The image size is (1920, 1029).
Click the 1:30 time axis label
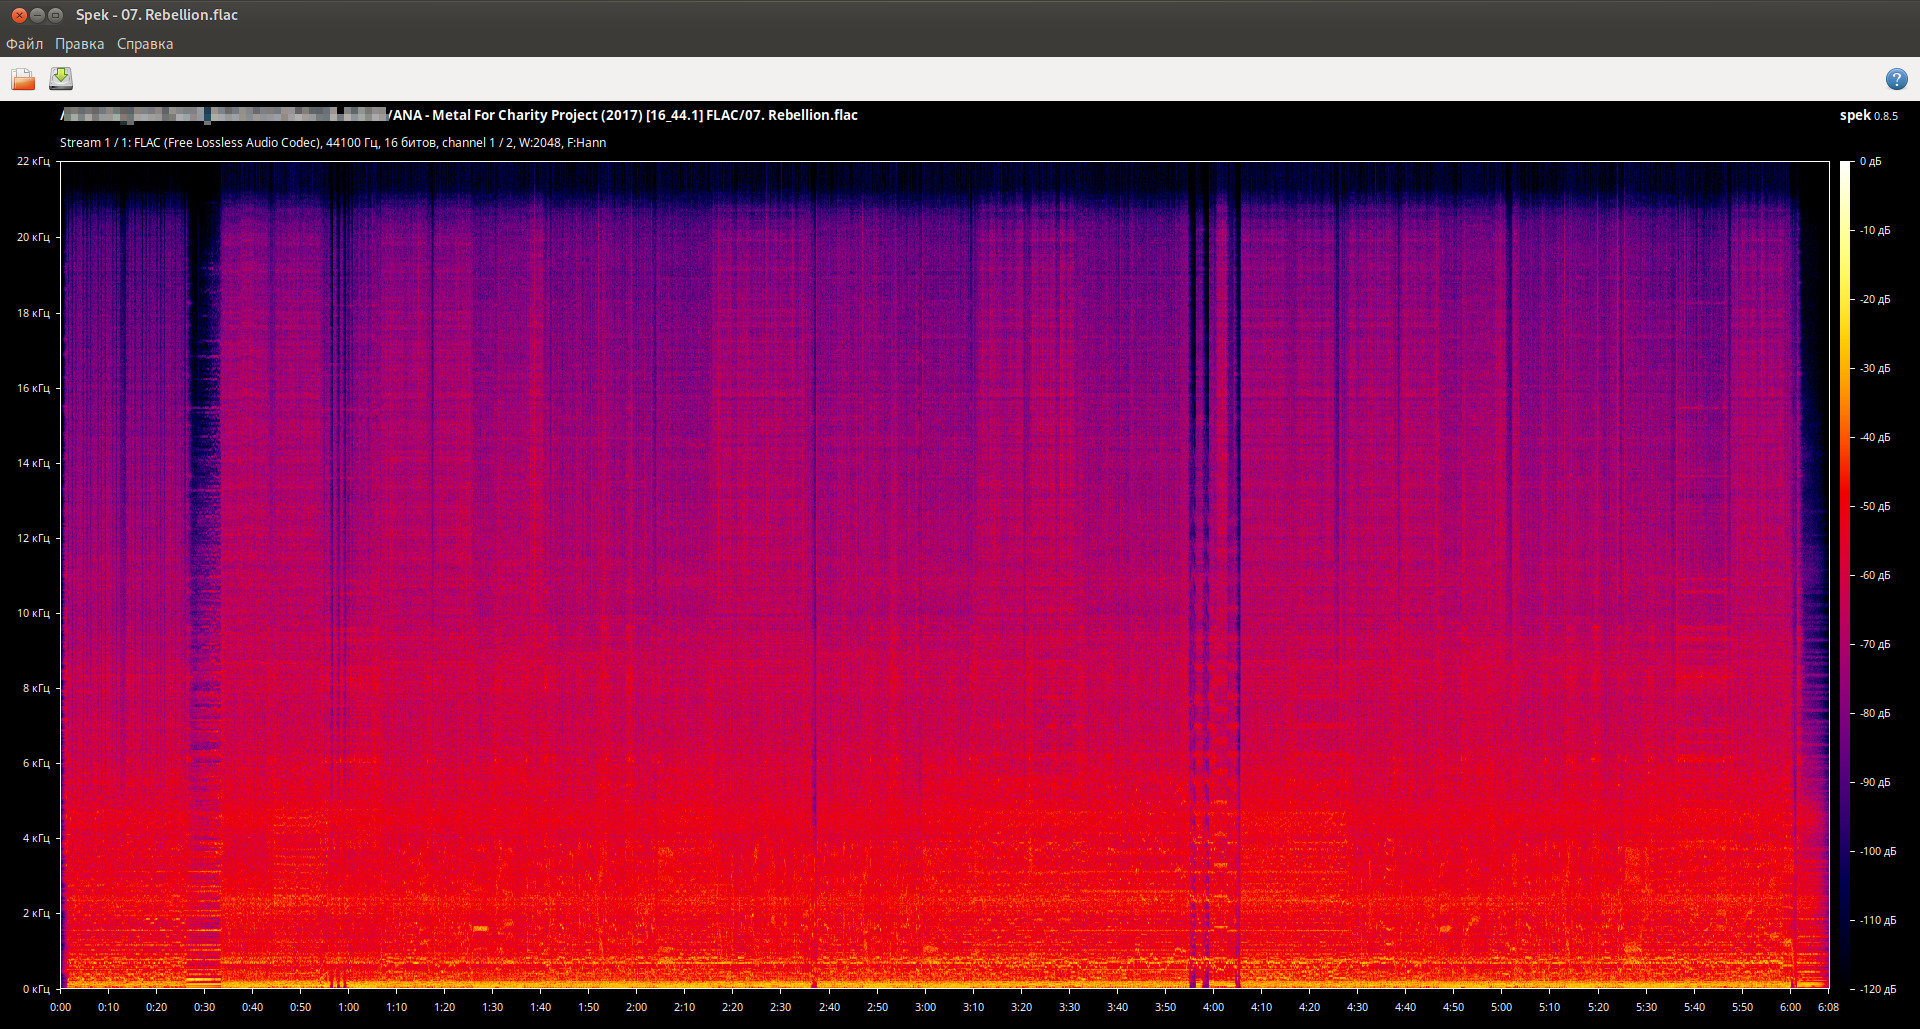[x=493, y=1007]
